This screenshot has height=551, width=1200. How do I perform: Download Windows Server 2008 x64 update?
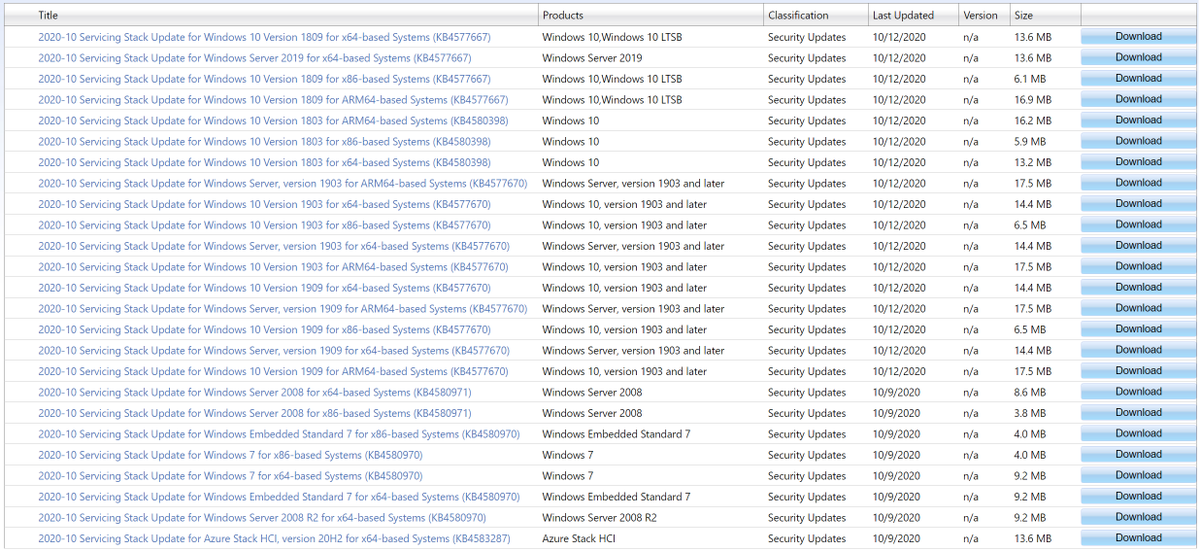(x=1139, y=393)
